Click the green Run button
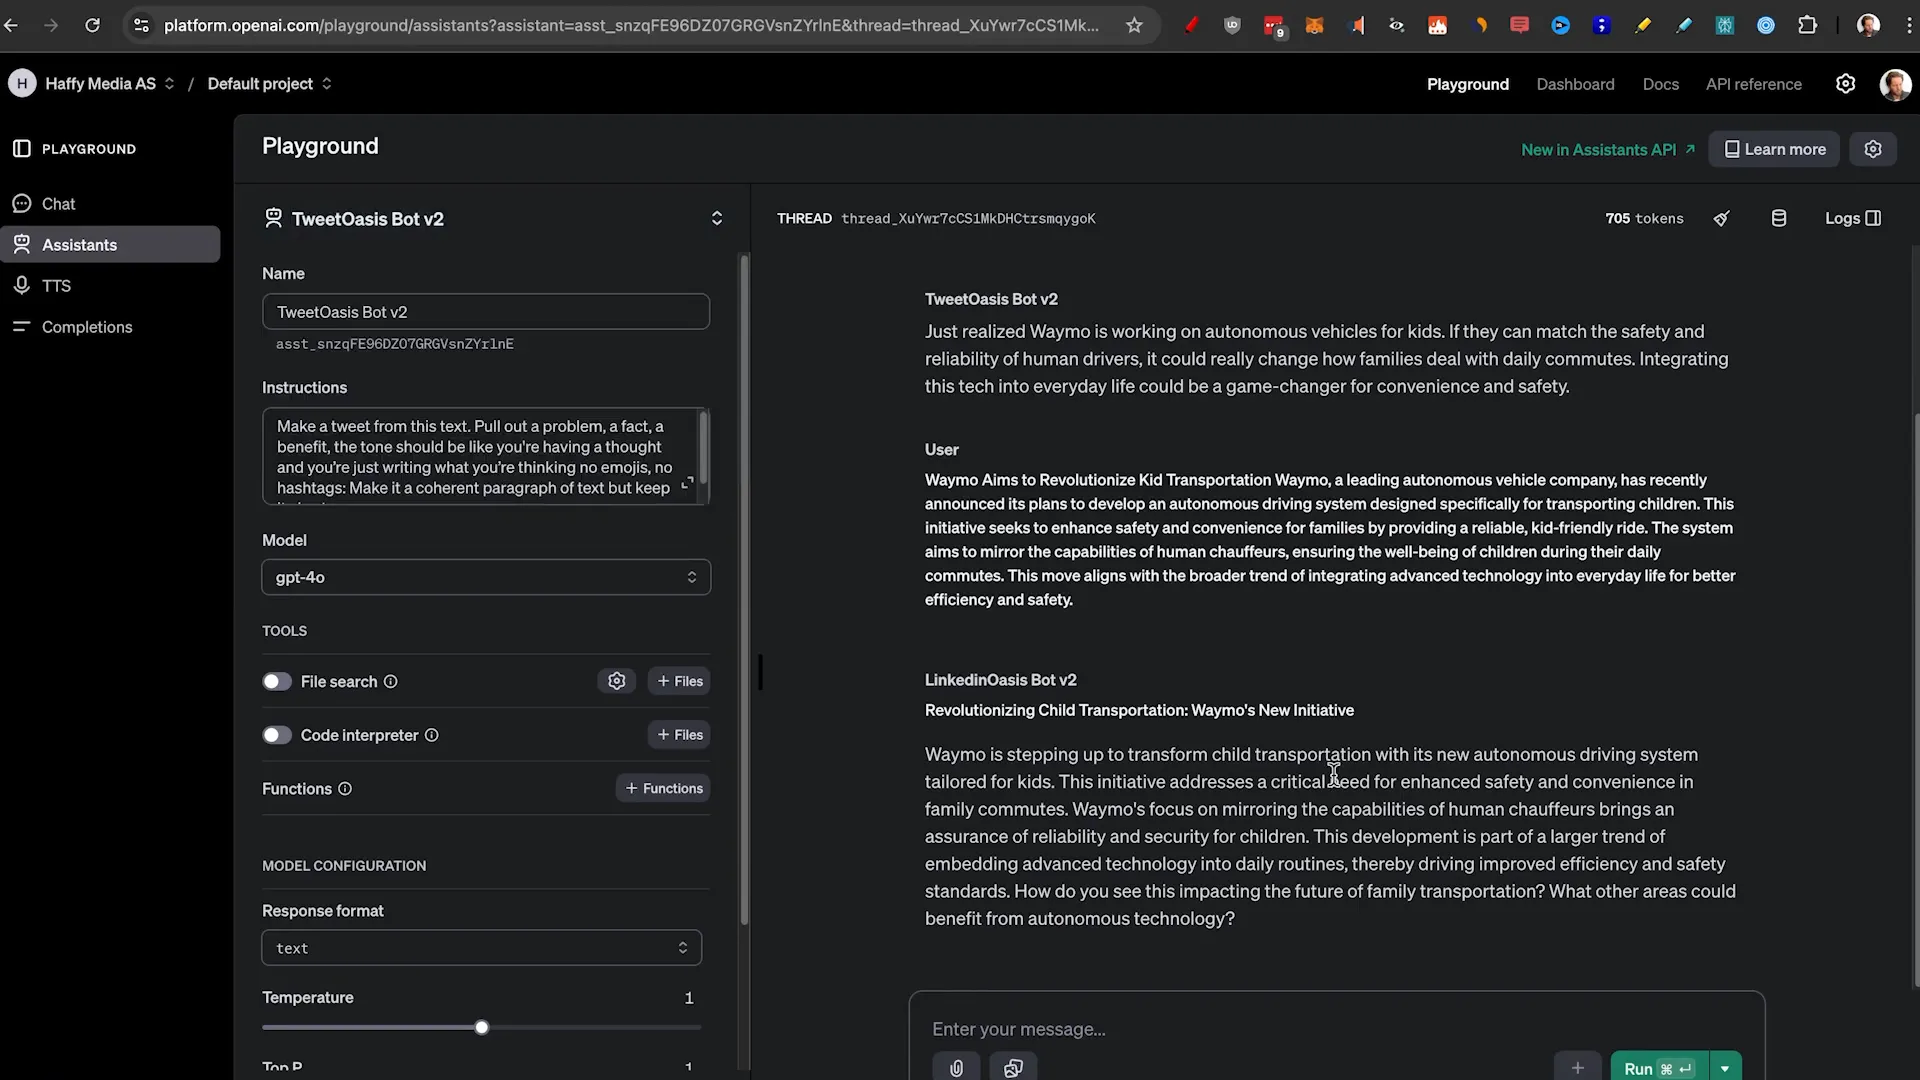This screenshot has height=1080, width=1920. 1660,1068
